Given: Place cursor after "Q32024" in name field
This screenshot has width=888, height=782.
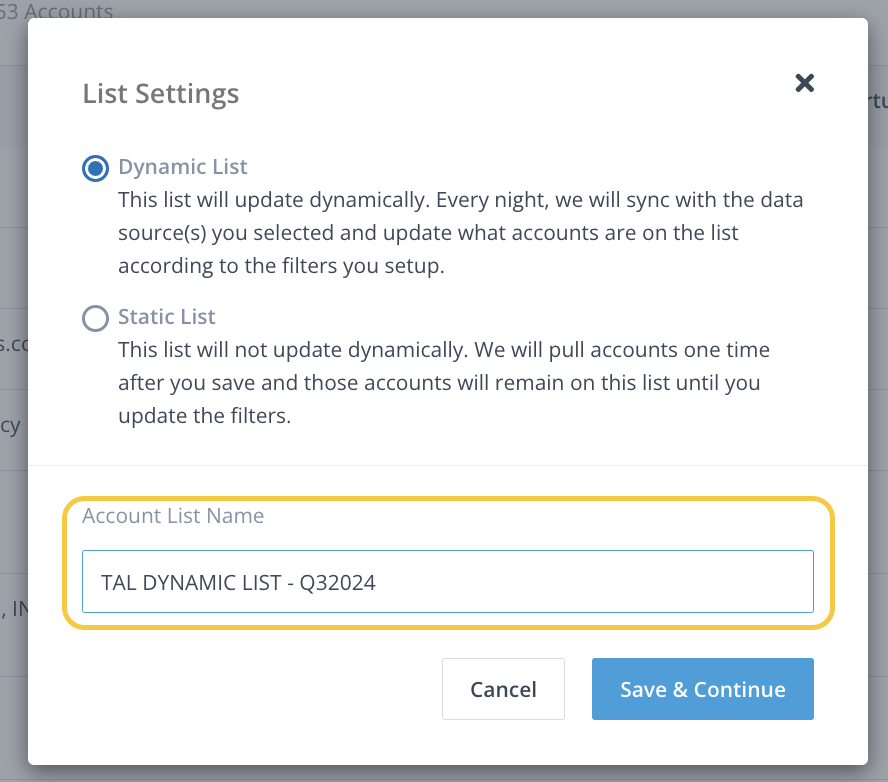Looking at the screenshot, I should pos(378,582).
